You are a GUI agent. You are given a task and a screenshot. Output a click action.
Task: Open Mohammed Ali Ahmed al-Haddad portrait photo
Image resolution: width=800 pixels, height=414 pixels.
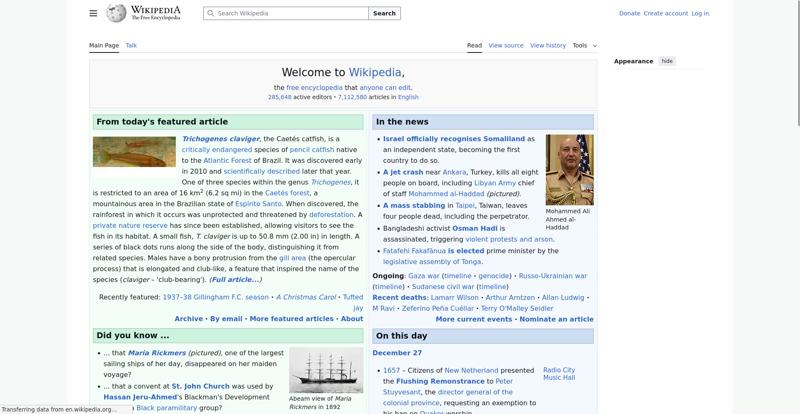click(x=569, y=169)
